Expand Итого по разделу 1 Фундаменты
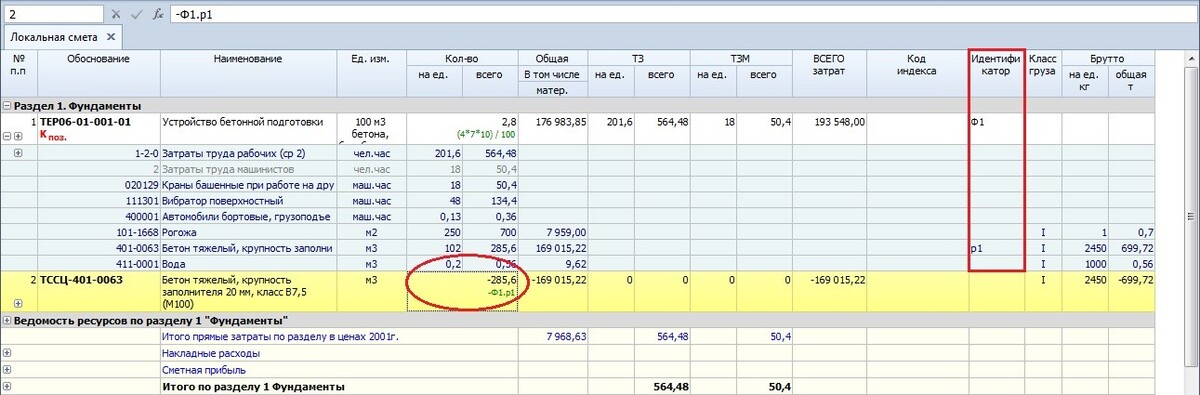The height and width of the screenshot is (395, 1200). coord(7,386)
